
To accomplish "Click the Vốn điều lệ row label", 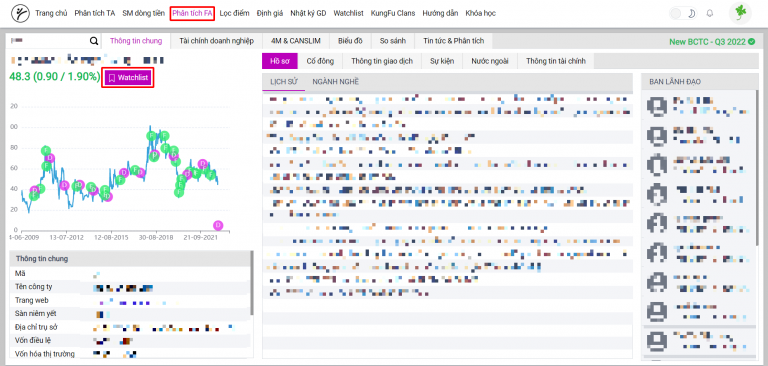I will click(33, 340).
